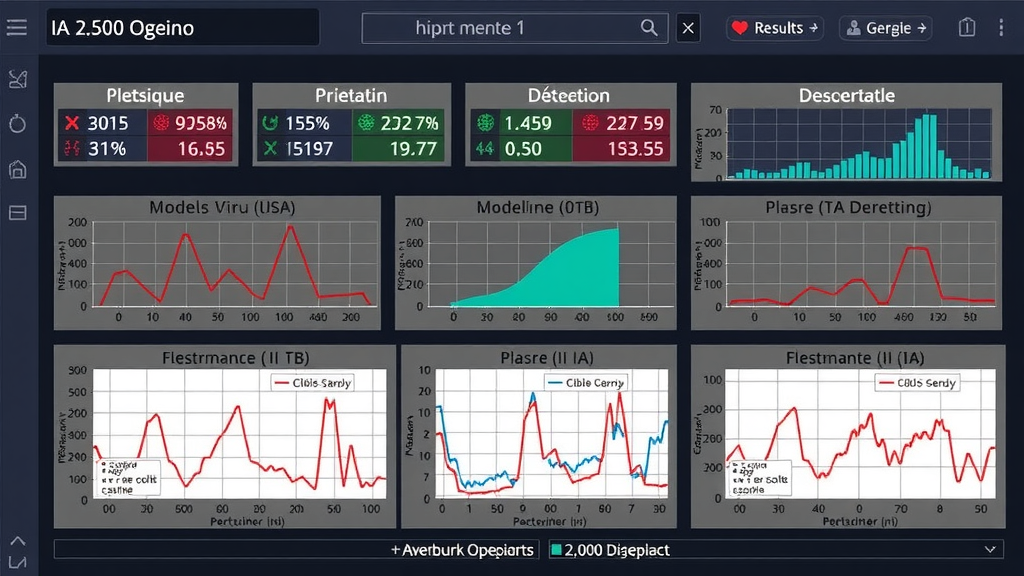The image size is (1024, 576).
Task: Open the hamburger menu at top left
Action: (x=17, y=28)
